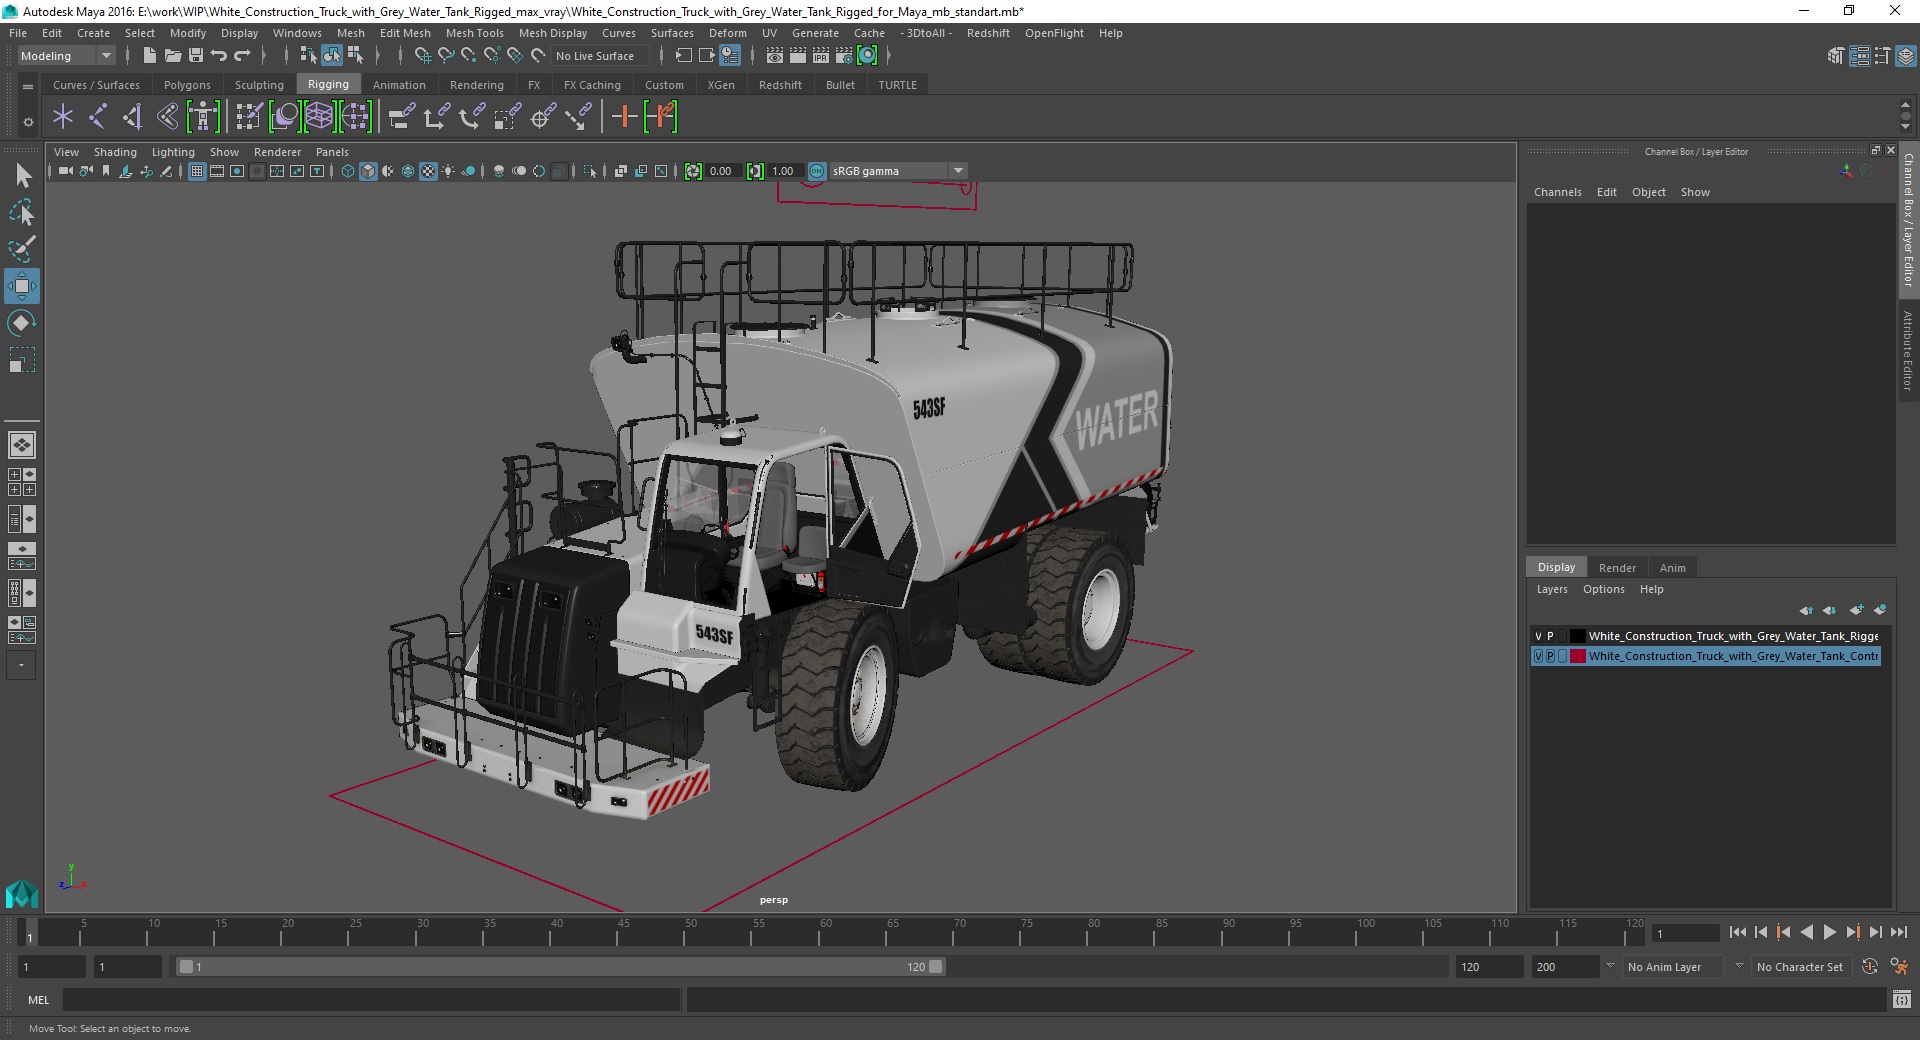Choose the Rotate tool in toolbox
Image resolution: width=1920 pixels, height=1040 pixels.
point(22,322)
